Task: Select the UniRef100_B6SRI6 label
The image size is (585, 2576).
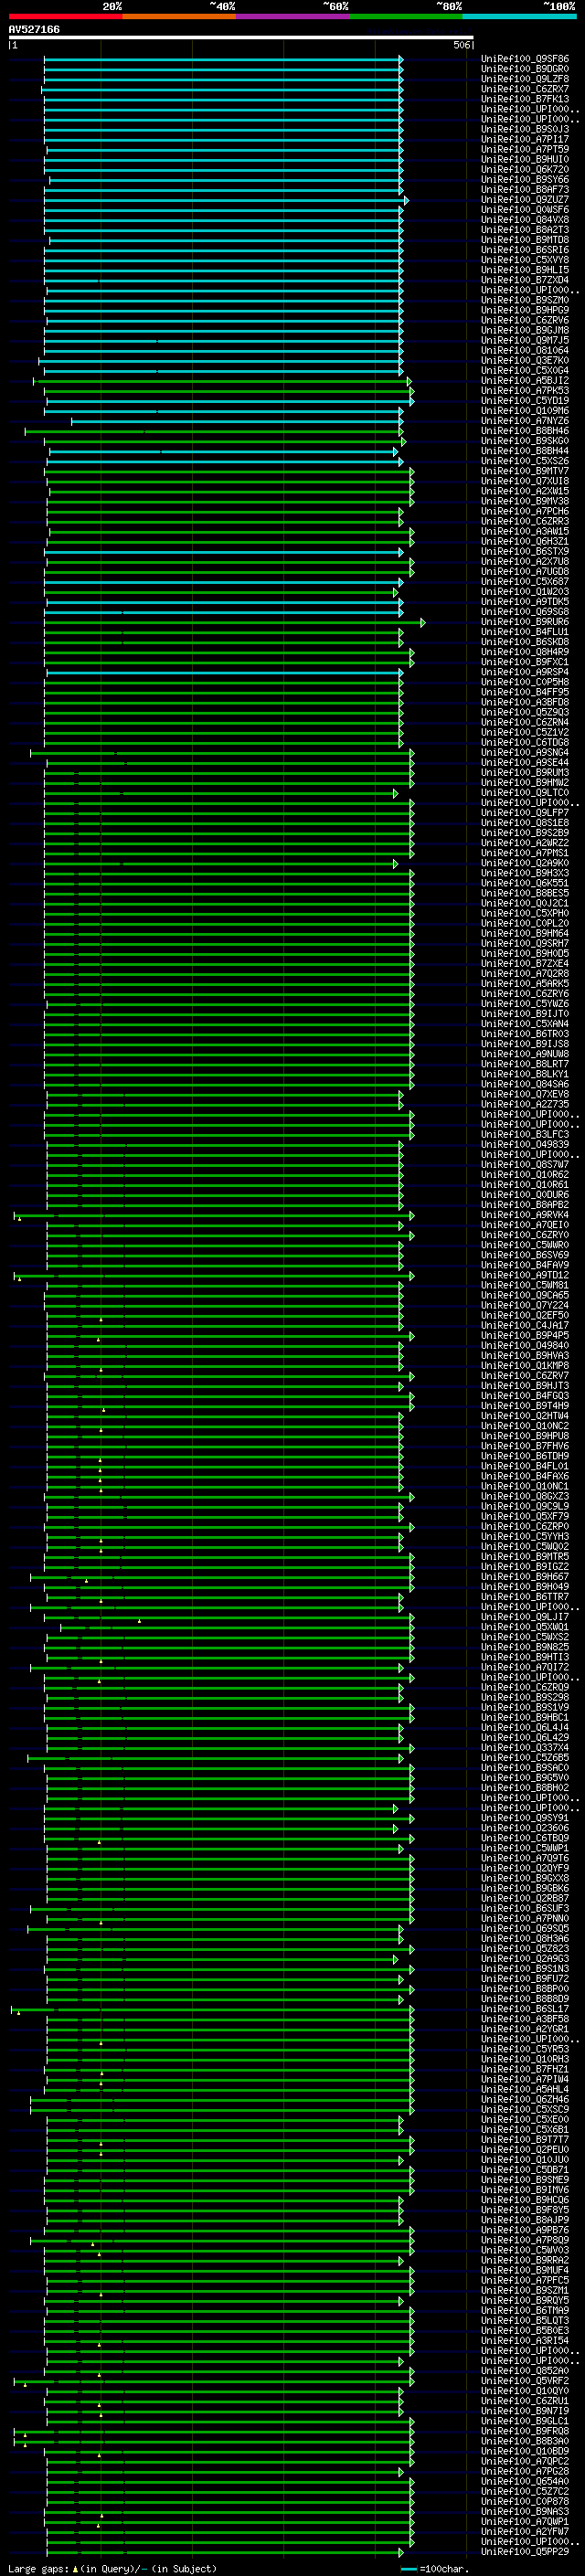Action: (525, 249)
